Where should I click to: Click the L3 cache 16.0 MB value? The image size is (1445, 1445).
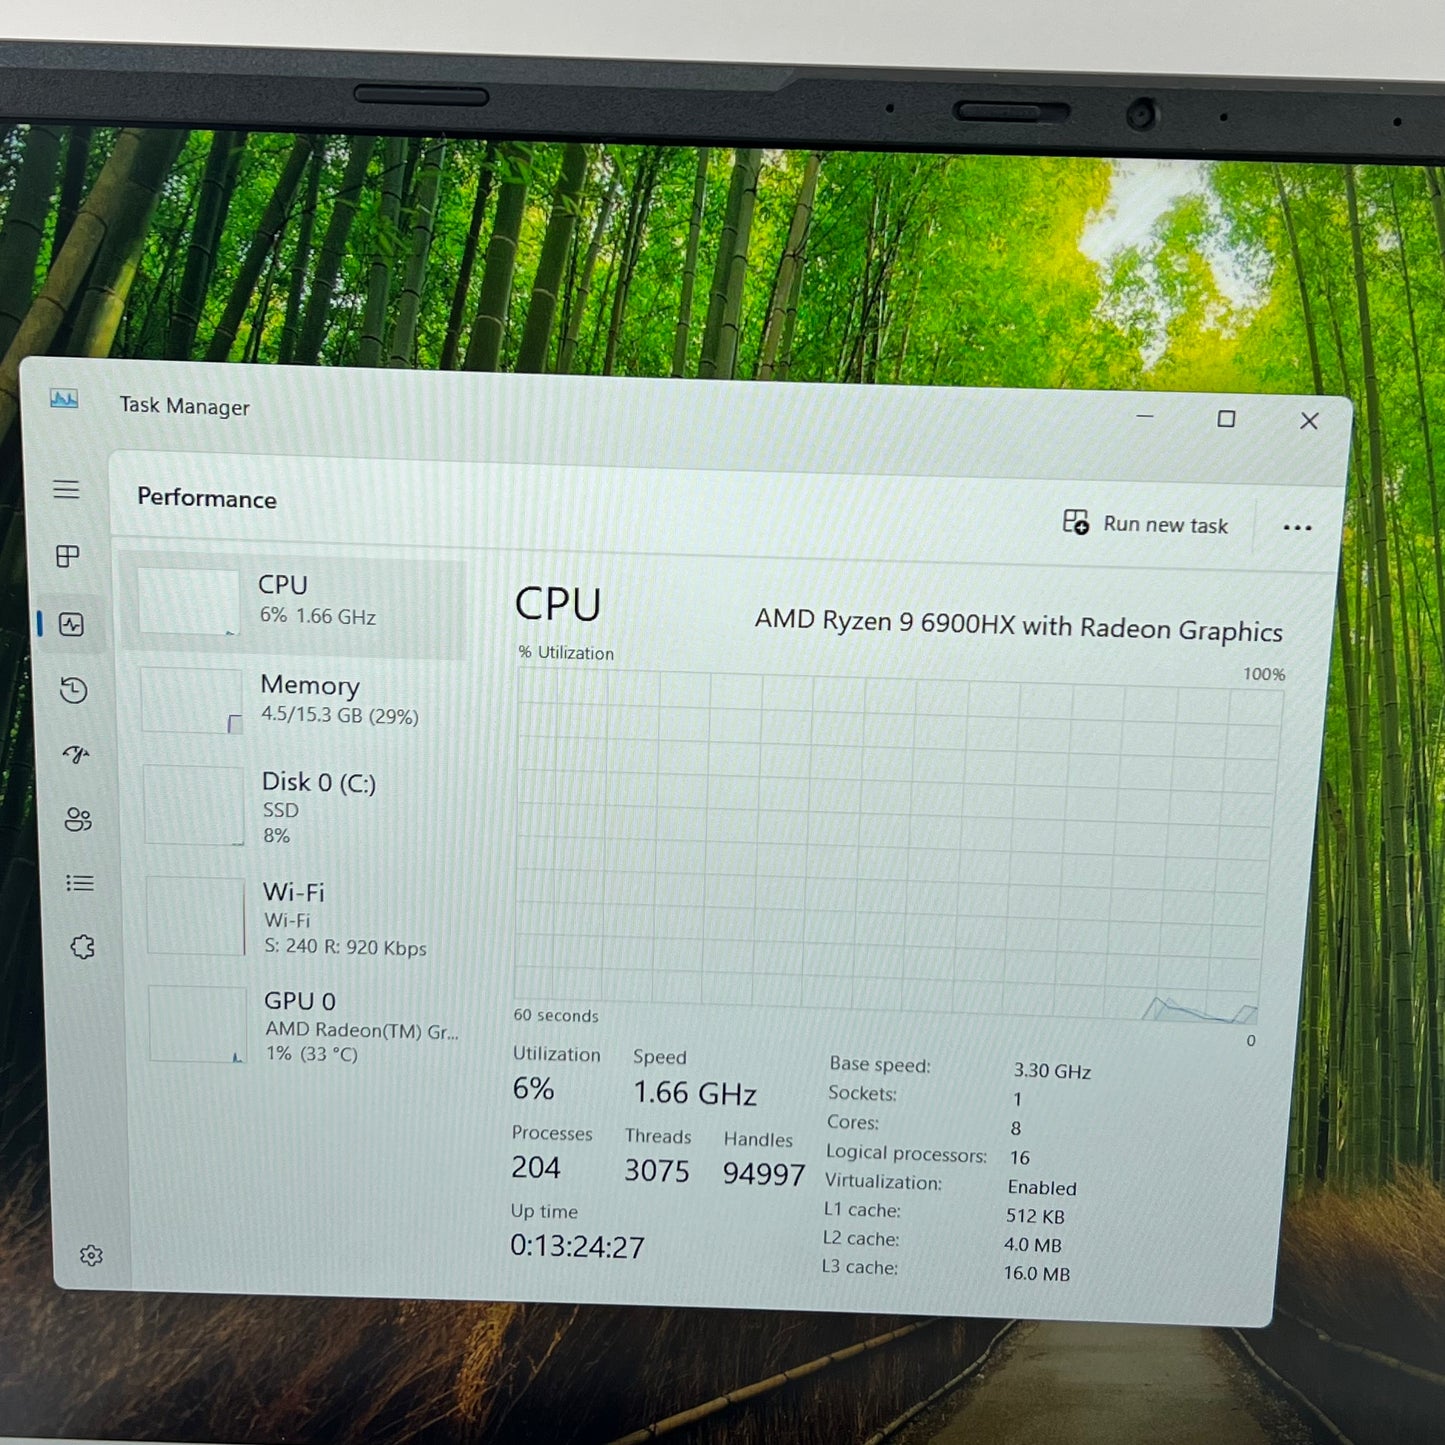[x=1037, y=1274]
